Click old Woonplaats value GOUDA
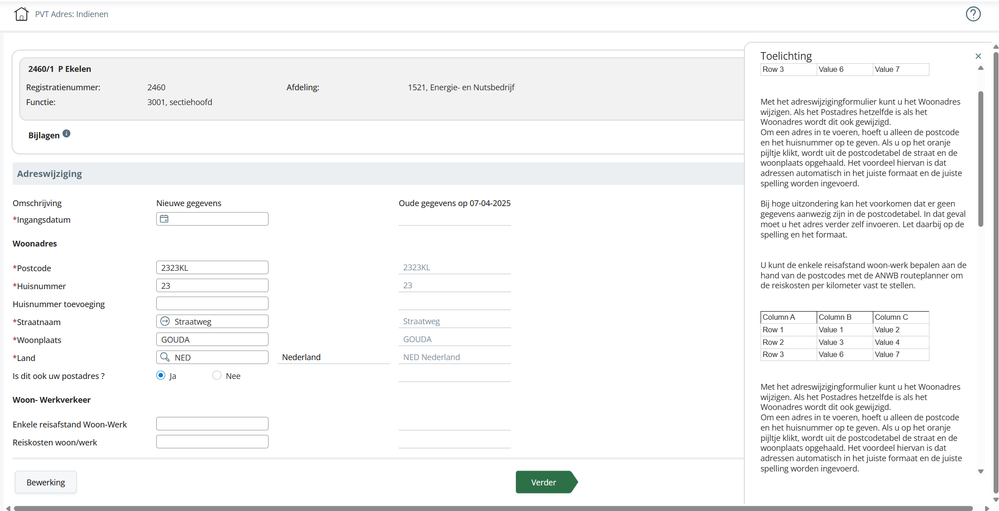Viewport: 999px width, 511px height. 417,340
